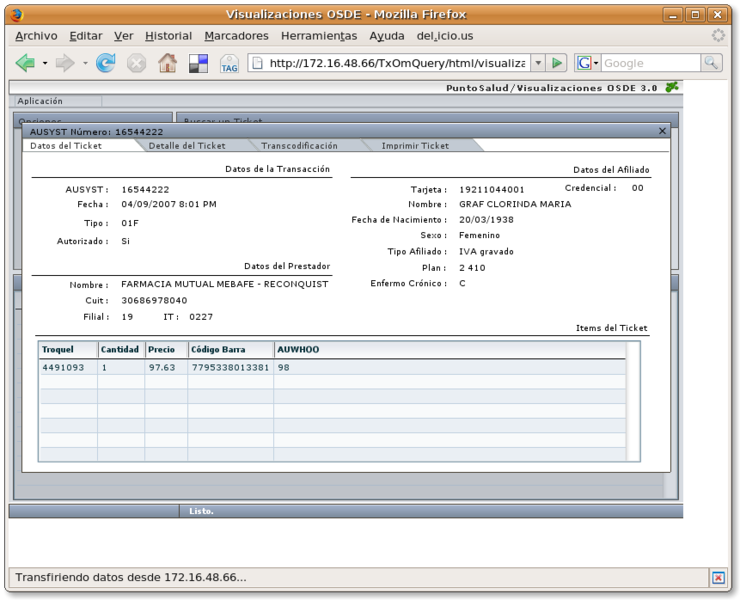Image resolution: width=740 pixels, height=600 pixels.
Task: Open the Ver menu
Action: point(124,36)
